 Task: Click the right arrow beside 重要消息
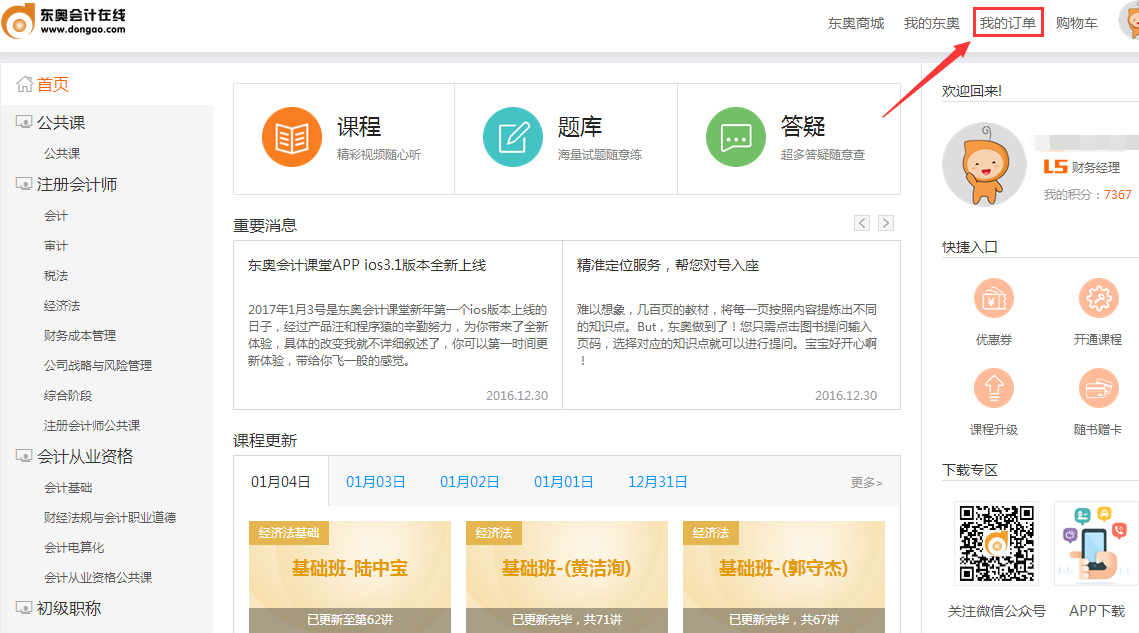[x=885, y=223]
